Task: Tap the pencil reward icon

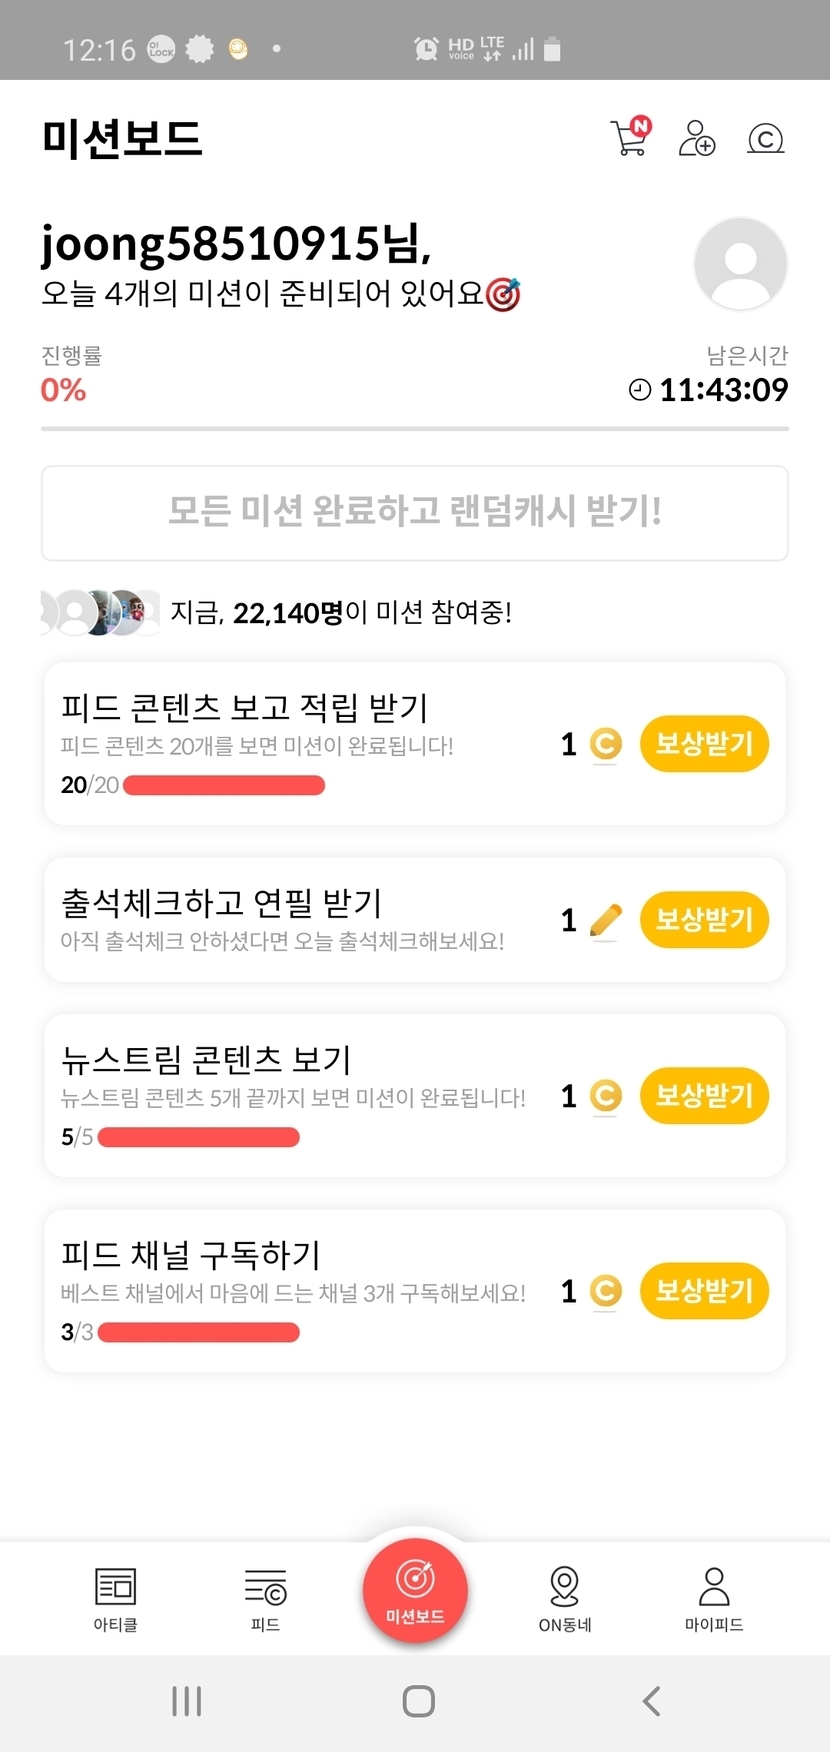Action: pyautogui.click(x=605, y=920)
